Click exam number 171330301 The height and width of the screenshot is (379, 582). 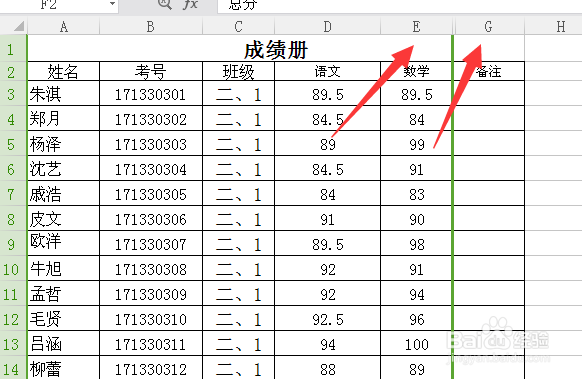pos(151,94)
